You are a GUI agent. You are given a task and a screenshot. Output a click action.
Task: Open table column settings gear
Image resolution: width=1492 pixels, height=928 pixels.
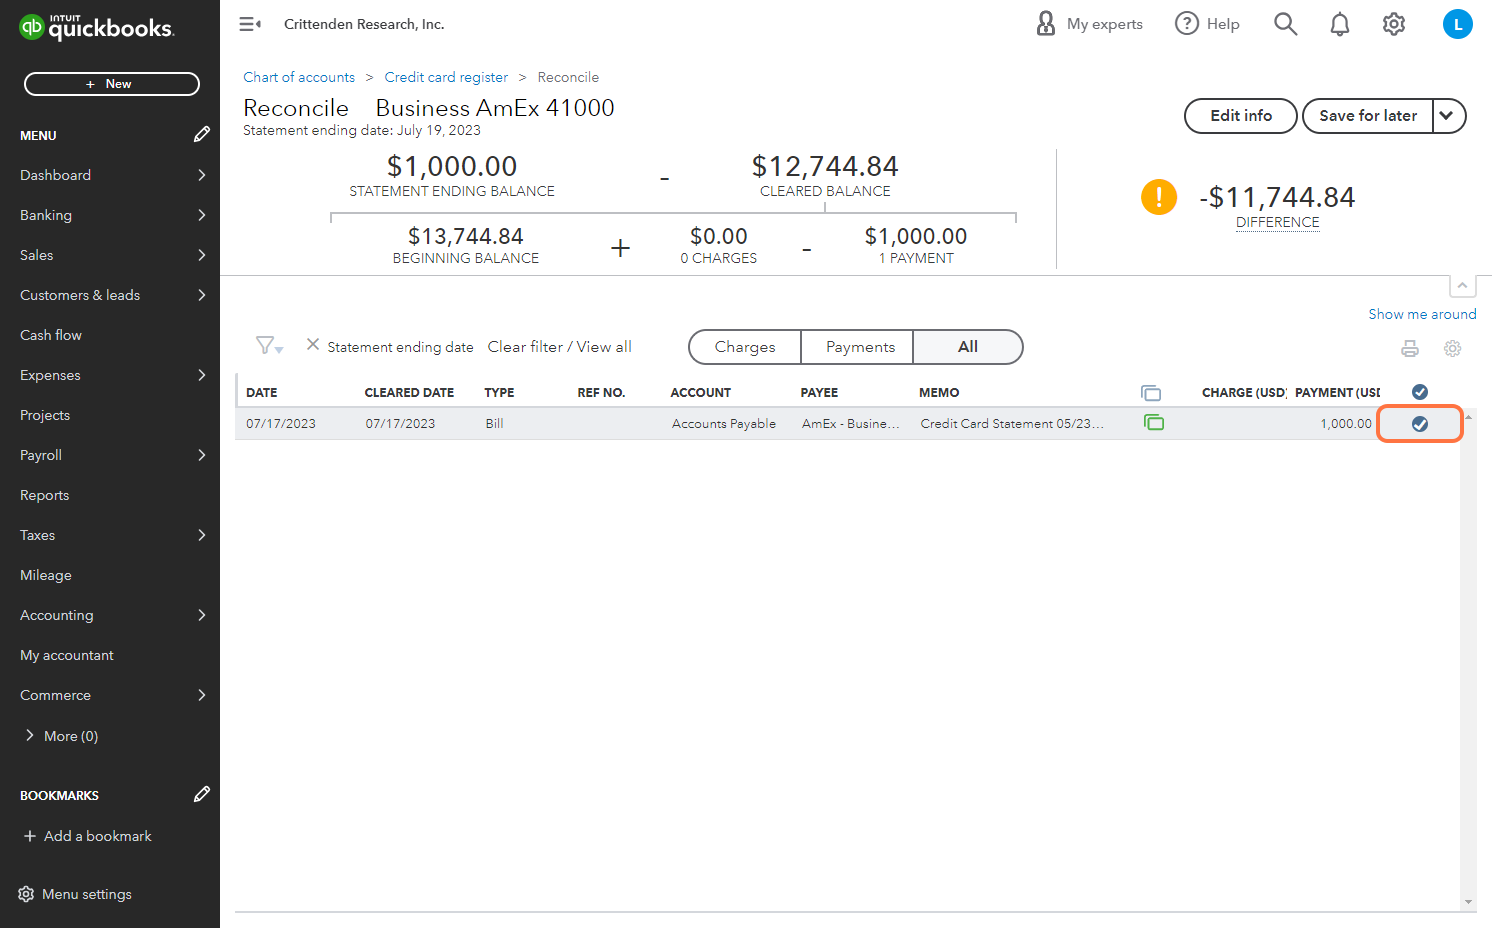[x=1453, y=349]
